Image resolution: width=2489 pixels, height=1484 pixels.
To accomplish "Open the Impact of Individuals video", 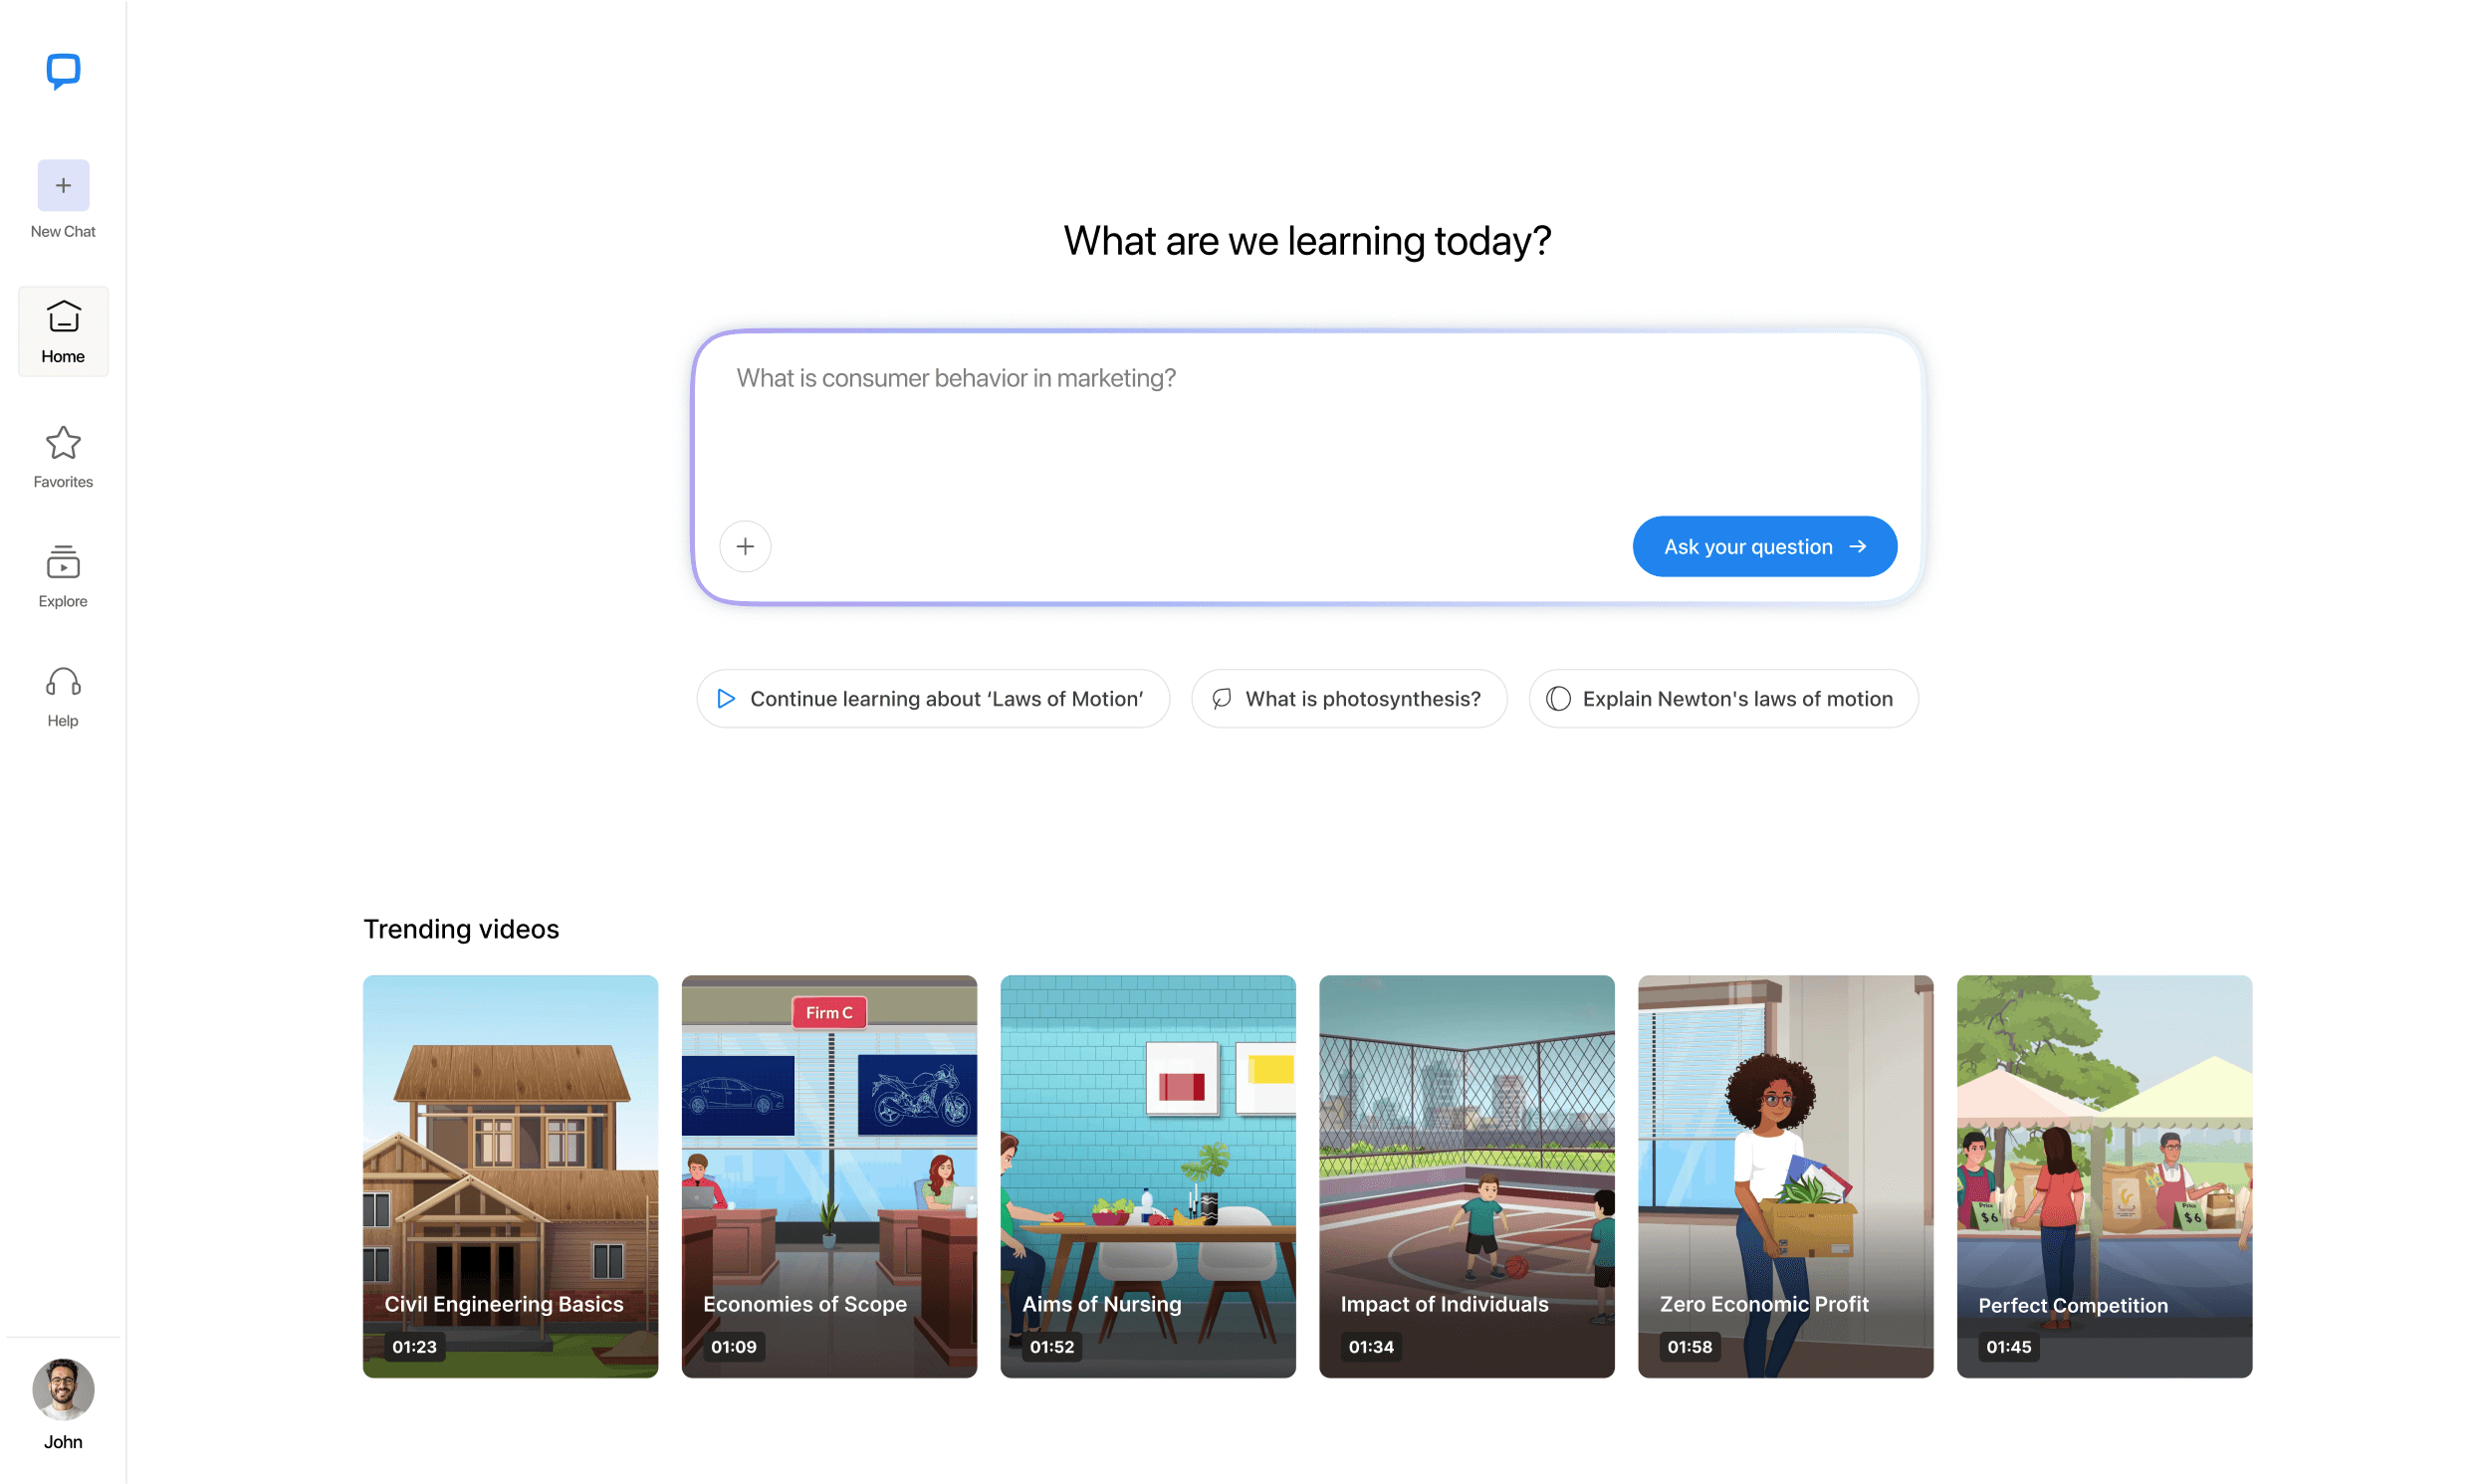I will coord(1466,1176).
